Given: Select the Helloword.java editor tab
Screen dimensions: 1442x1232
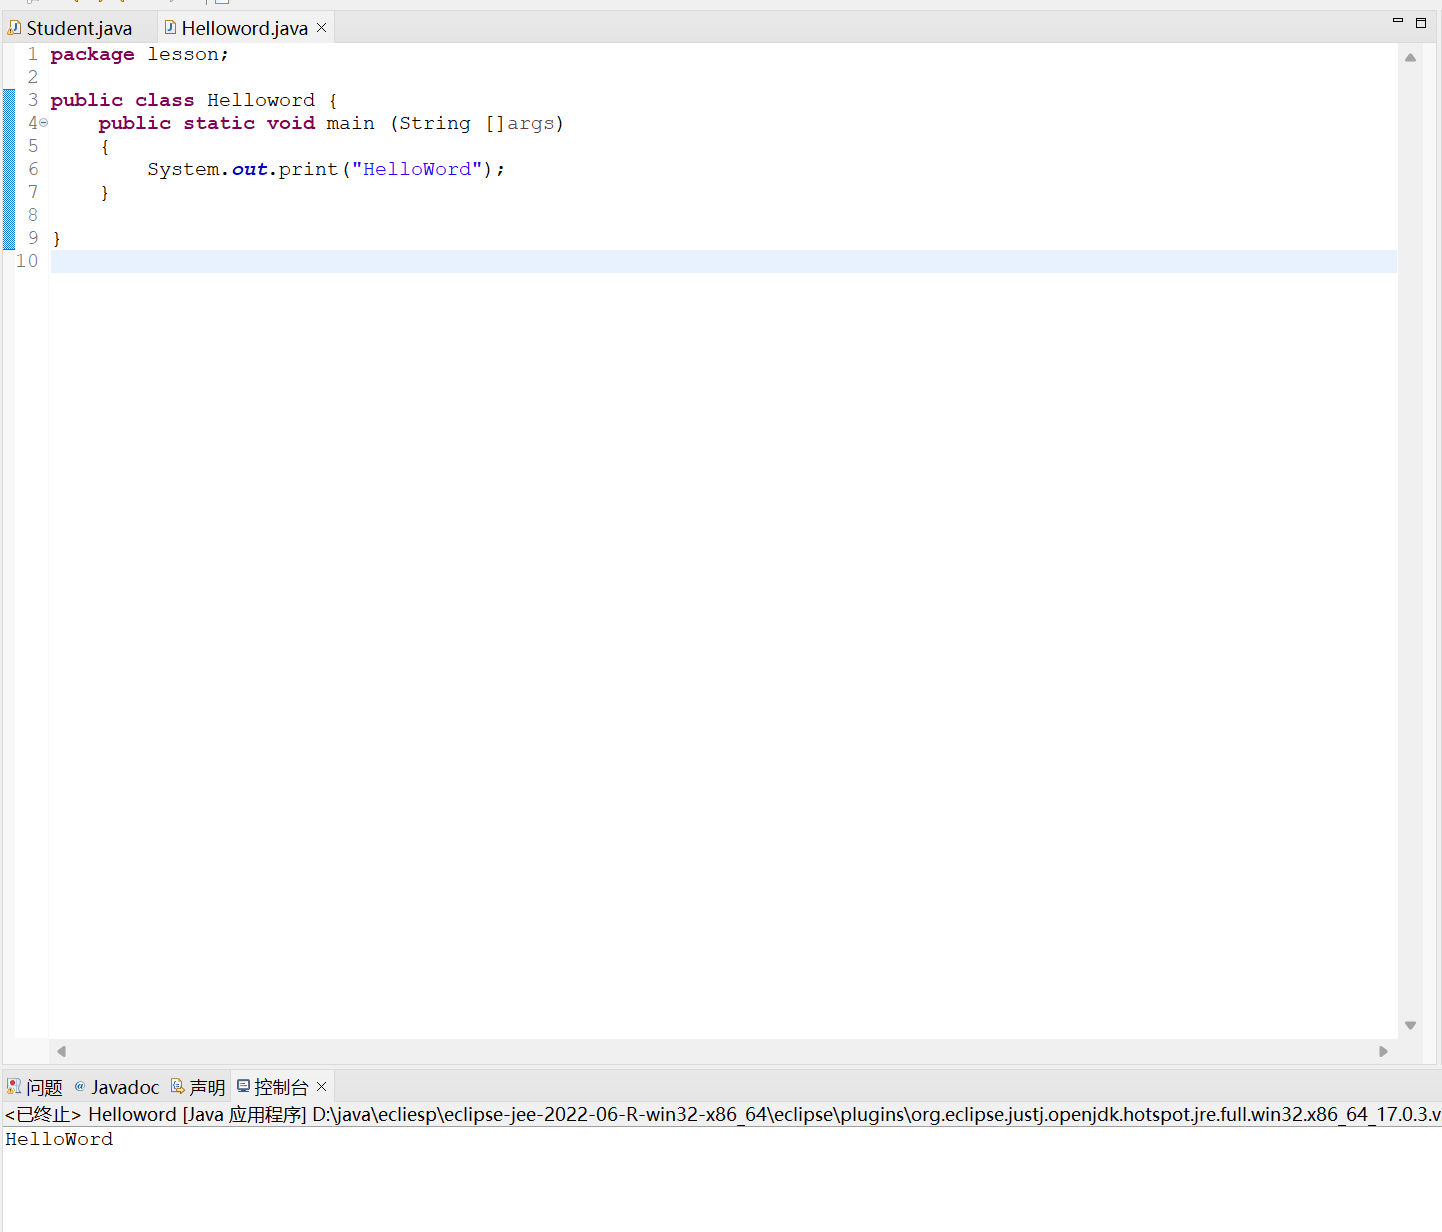Looking at the screenshot, I should (244, 28).
